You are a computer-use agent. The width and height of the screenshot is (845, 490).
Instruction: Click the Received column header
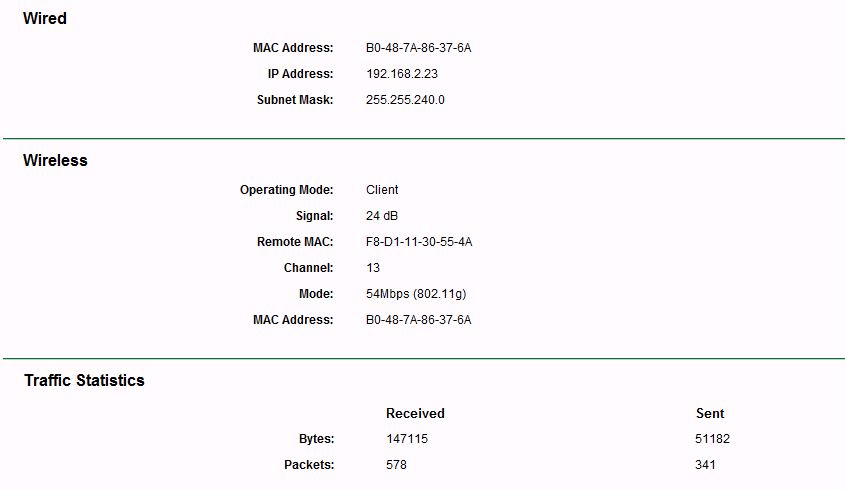[415, 413]
